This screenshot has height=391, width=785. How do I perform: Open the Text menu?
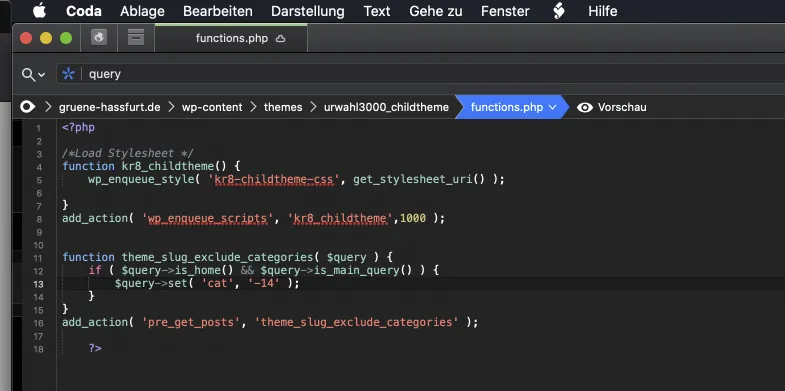pos(376,11)
